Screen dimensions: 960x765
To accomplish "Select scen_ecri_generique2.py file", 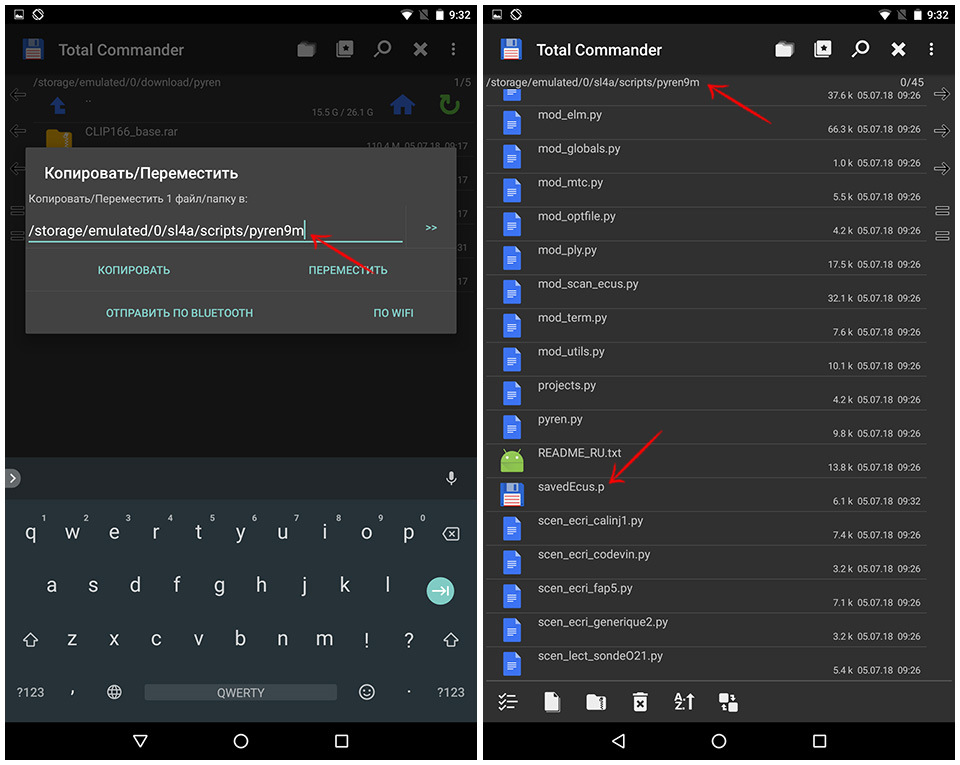I will 706,630.
